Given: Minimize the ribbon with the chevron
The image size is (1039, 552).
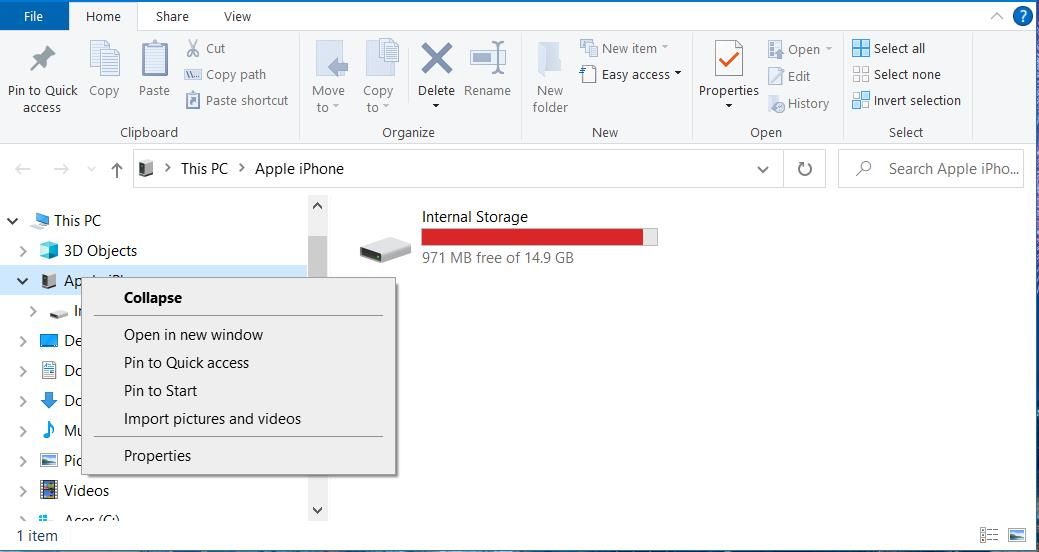Looking at the screenshot, I should click(x=996, y=16).
